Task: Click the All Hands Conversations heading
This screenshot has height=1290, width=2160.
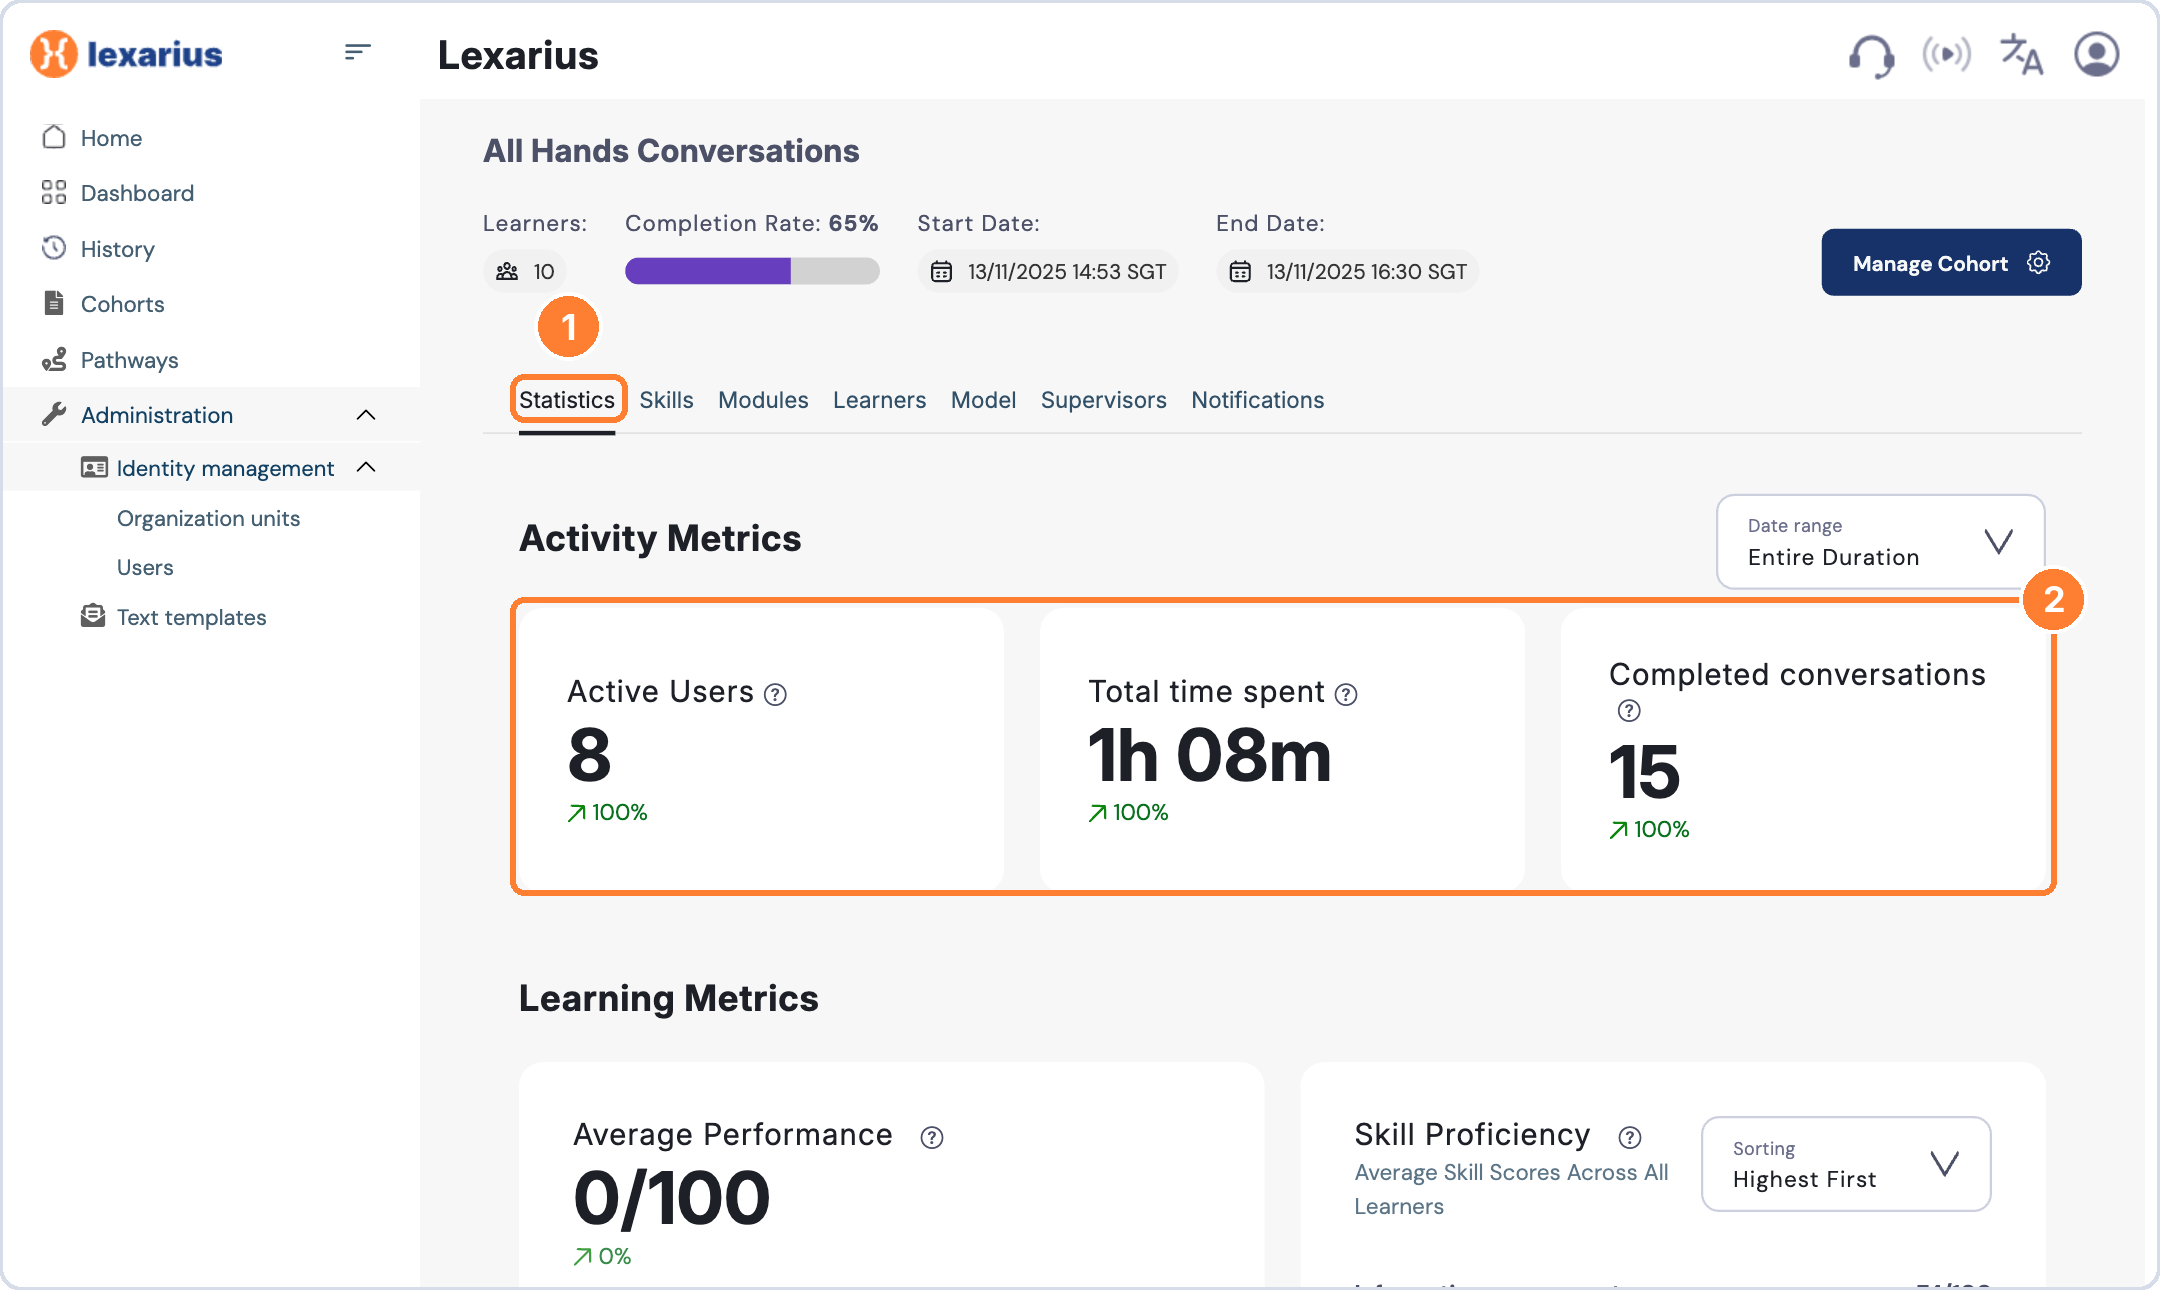Action: (x=671, y=151)
